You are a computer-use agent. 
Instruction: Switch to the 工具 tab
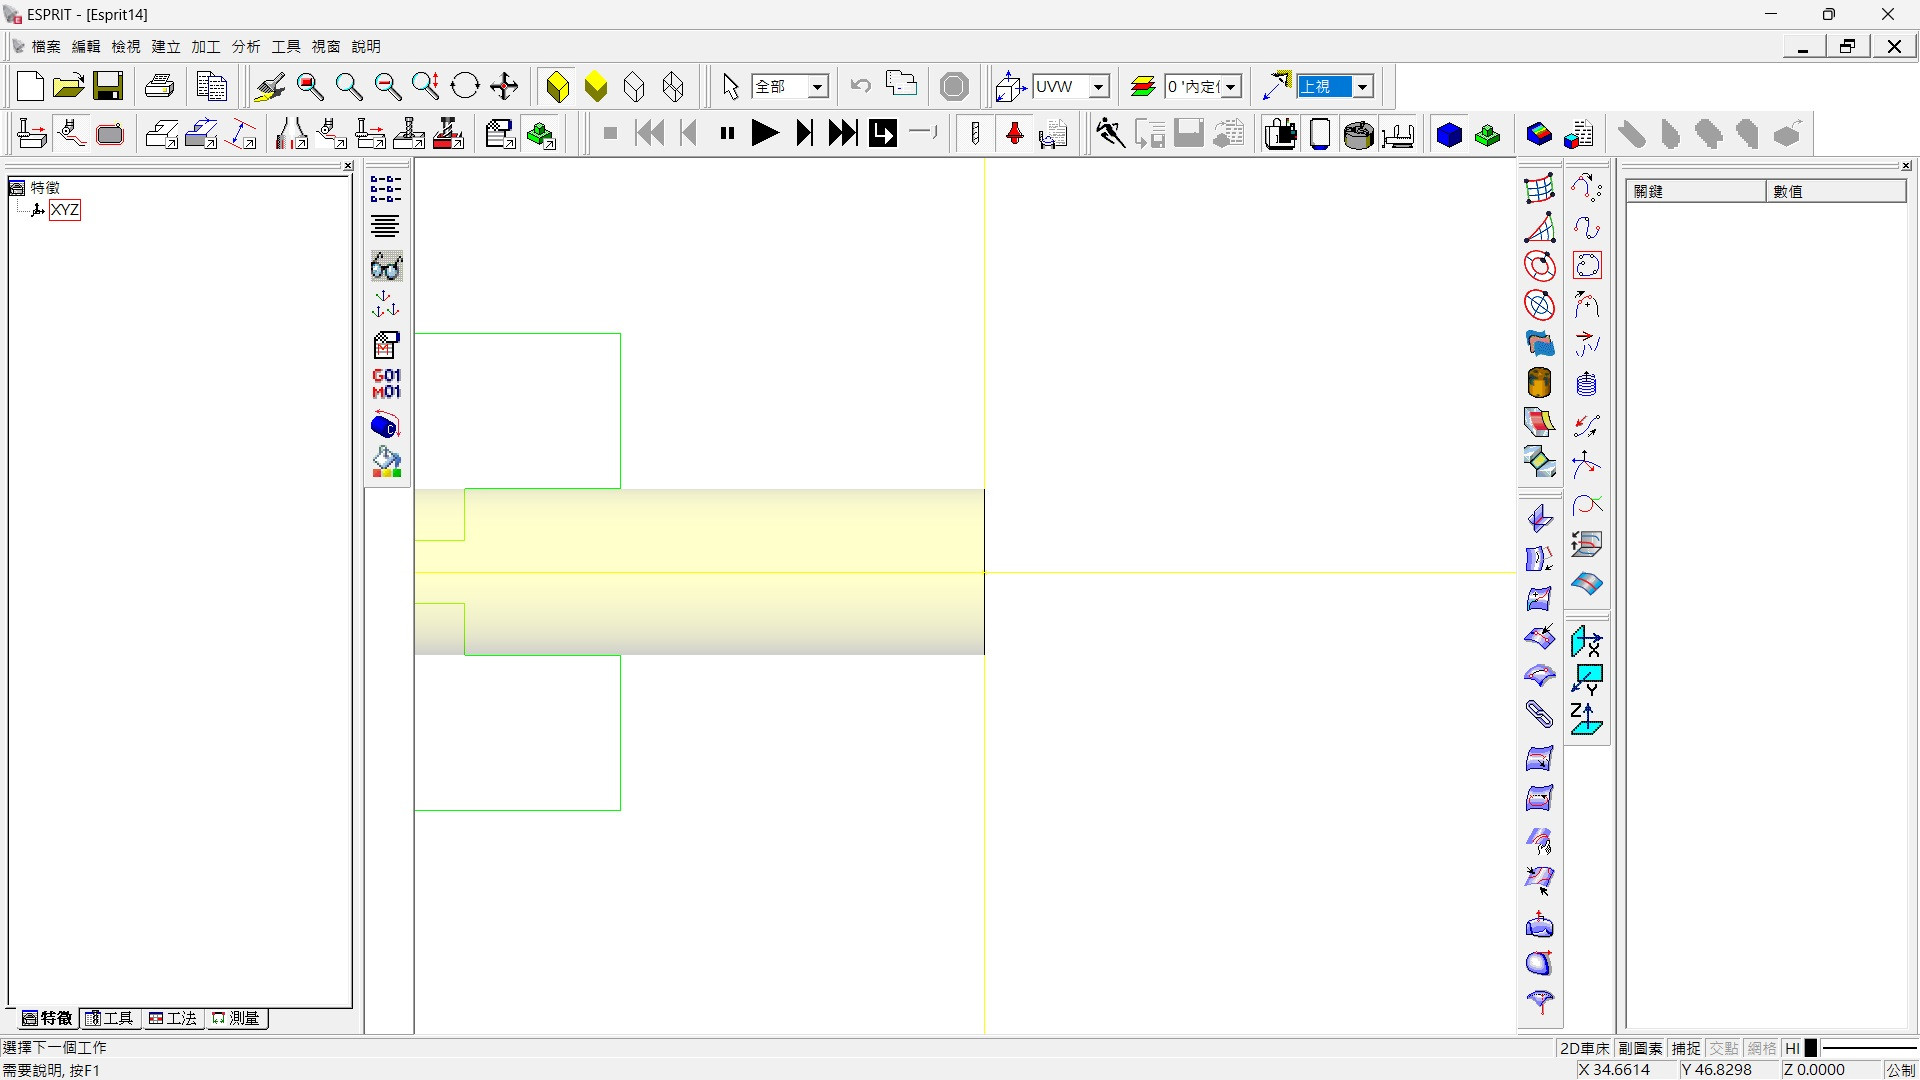click(110, 1018)
